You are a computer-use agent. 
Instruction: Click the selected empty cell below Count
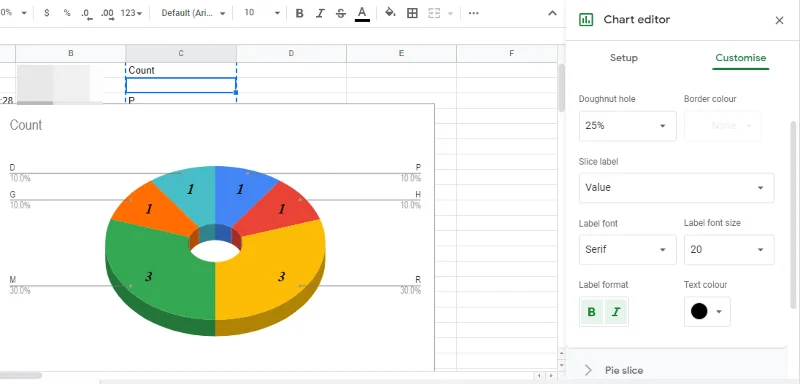coord(181,85)
